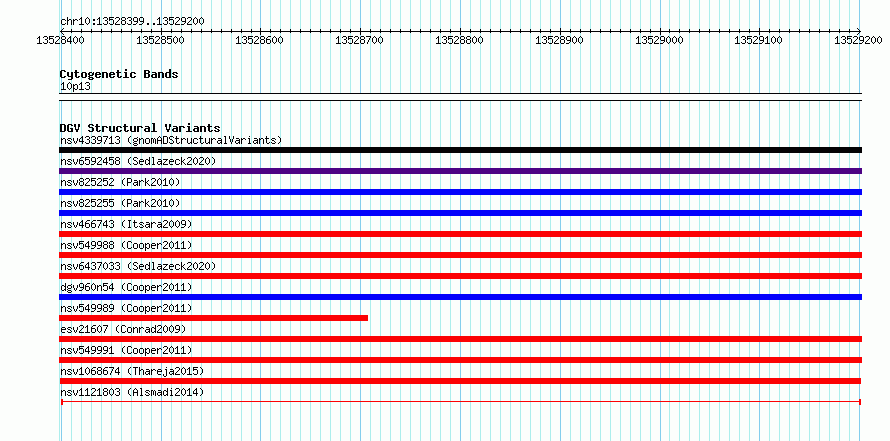This screenshot has width=890, height=441.
Task: Open nsv6592458 (Sedlazeck2020) label
Action: [x=138, y=161]
